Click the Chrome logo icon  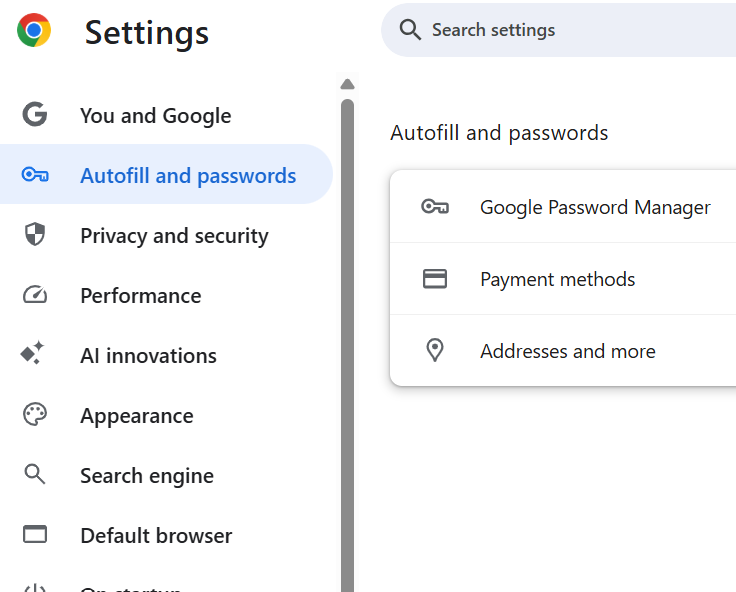click(34, 31)
